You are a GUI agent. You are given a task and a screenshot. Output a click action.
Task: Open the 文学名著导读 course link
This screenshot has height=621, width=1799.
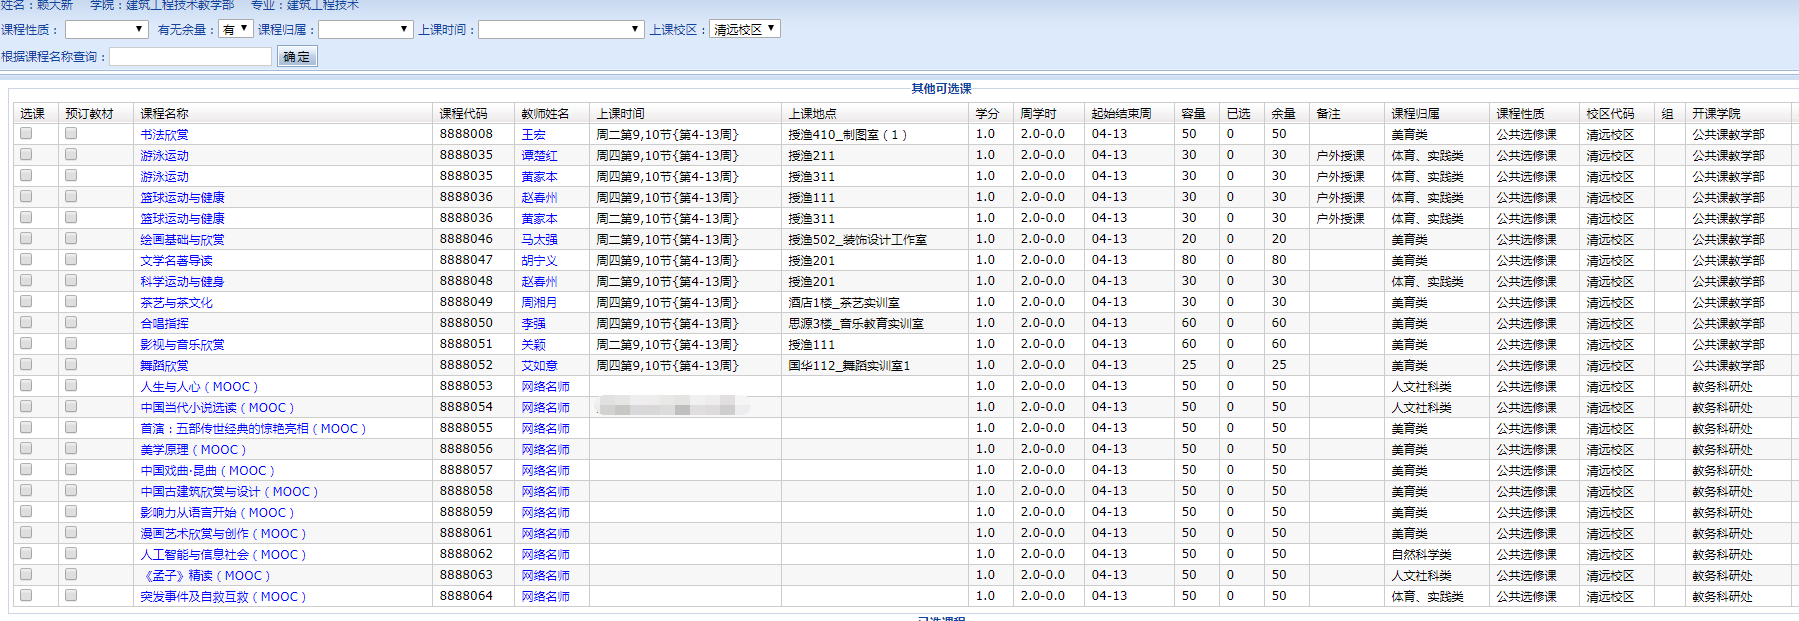click(x=176, y=261)
